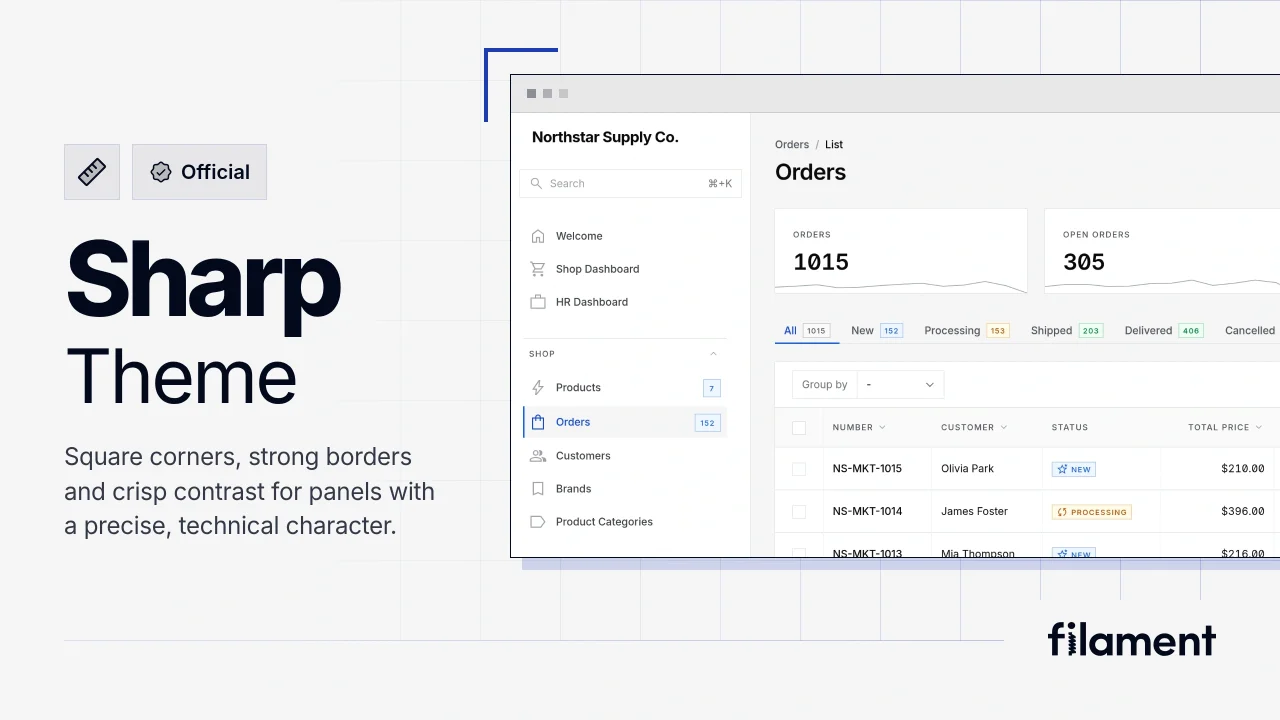The height and width of the screenshot is (720, 1280).
Task: Select the Cancelled tab
Action: 1250,331
